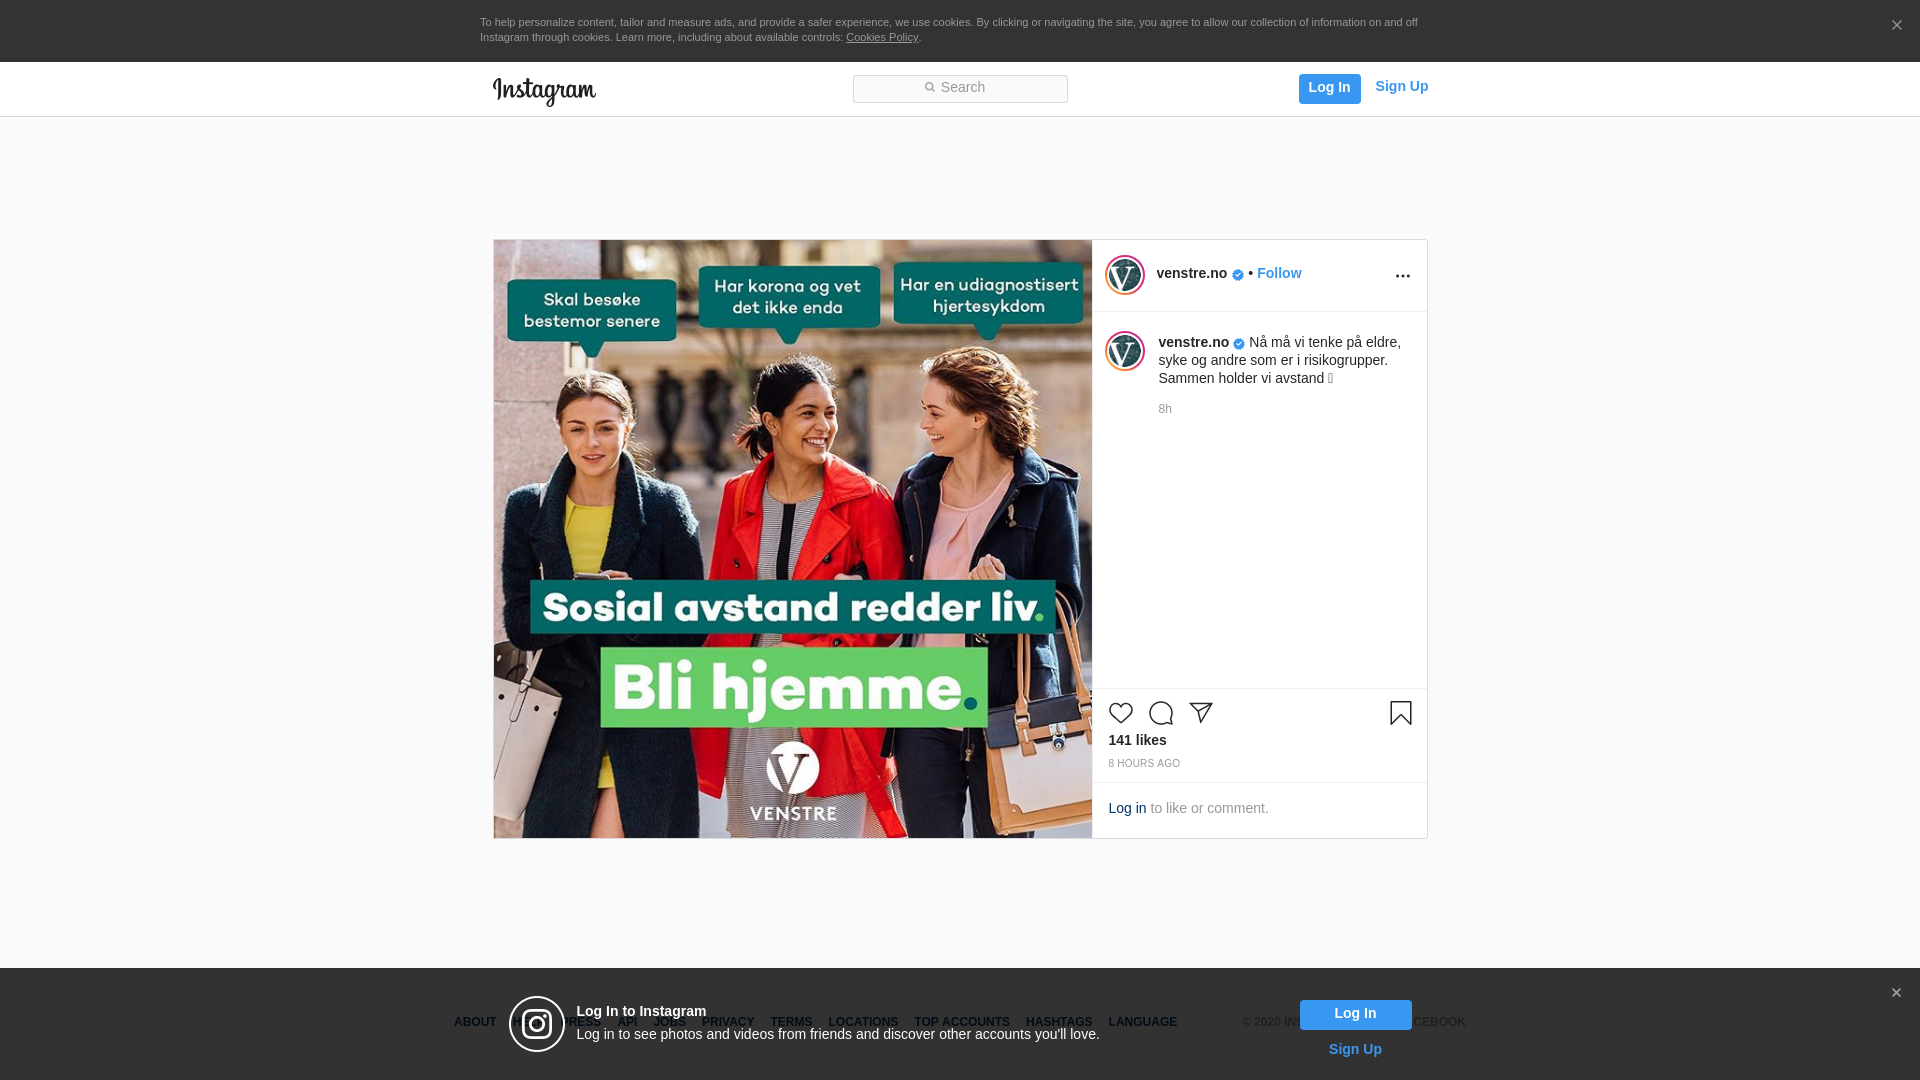Dismiss the cookie notice banner
The height and width of the screenshot is (1080, 1920).
pos(1896,26)
